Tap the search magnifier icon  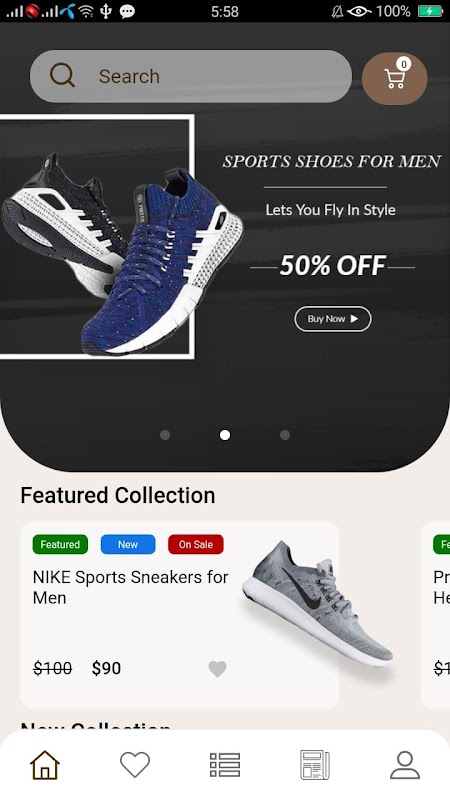[x=62, y=76]
